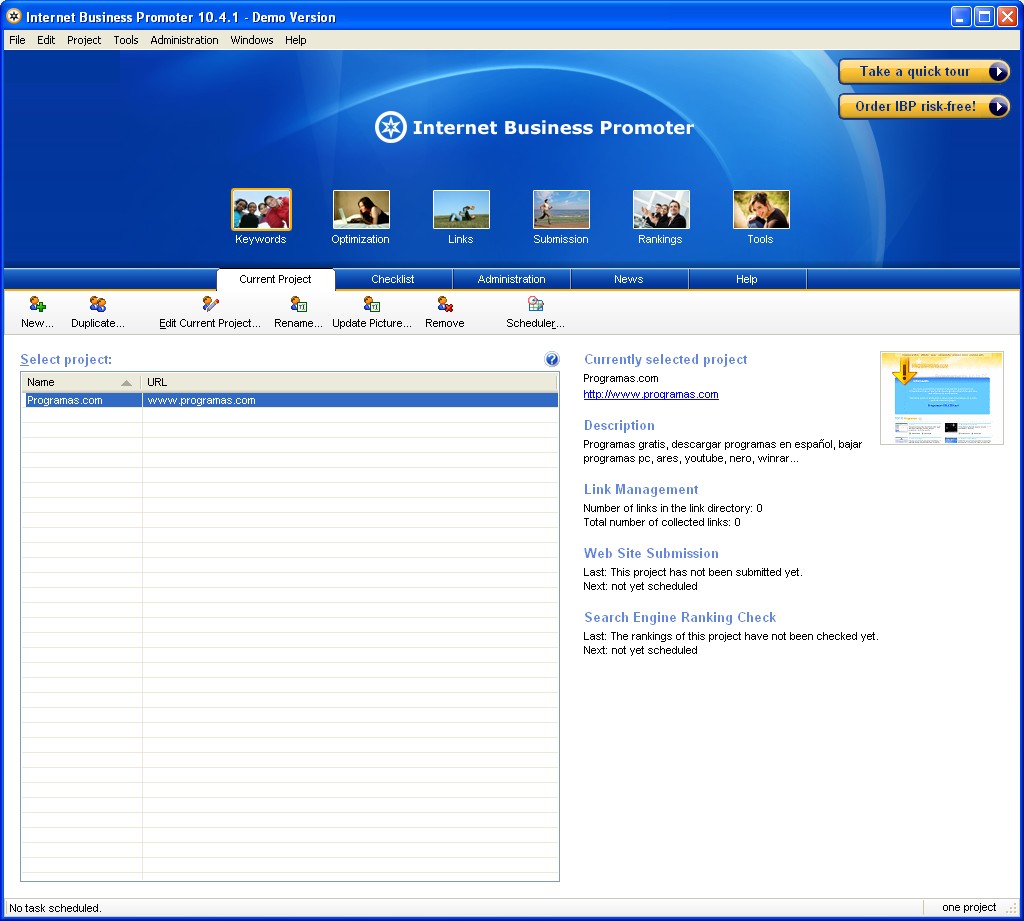Open the Optimization module icon

coord(361,209)
